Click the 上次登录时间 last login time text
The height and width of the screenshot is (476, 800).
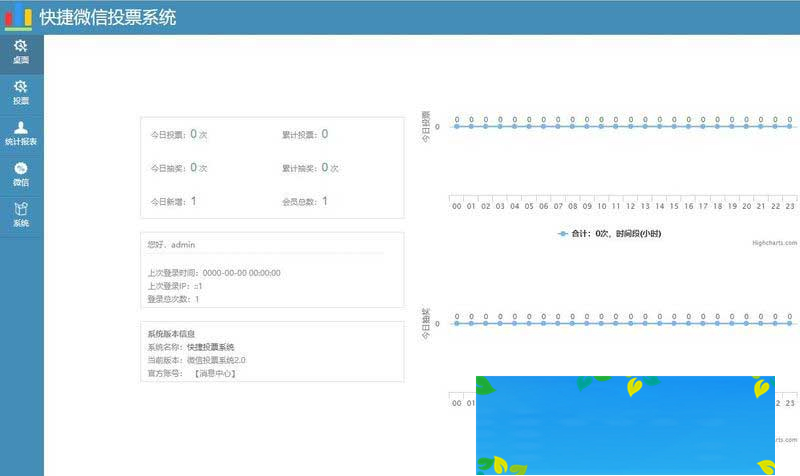[x=213, y=272]
